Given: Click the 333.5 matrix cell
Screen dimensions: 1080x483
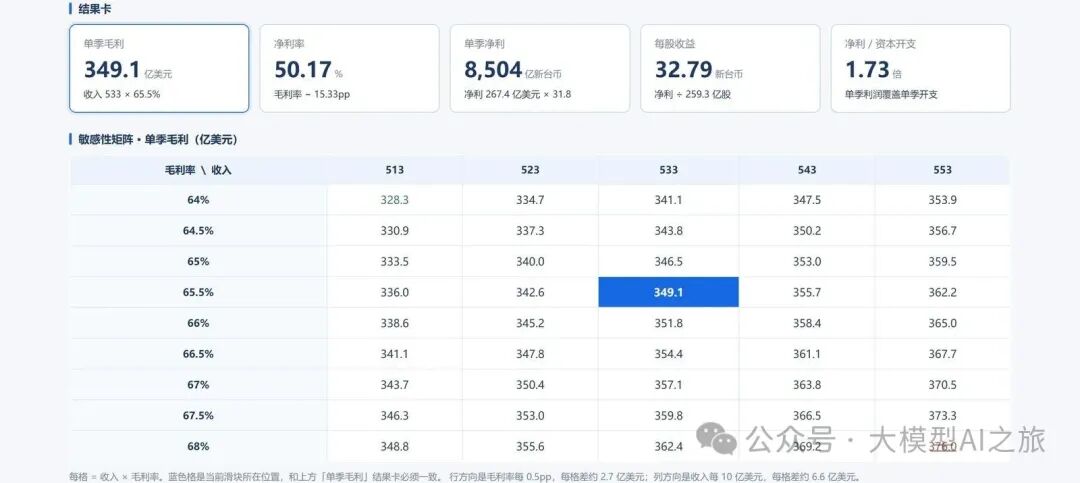Looking at the screenshot, I should 395,262.
